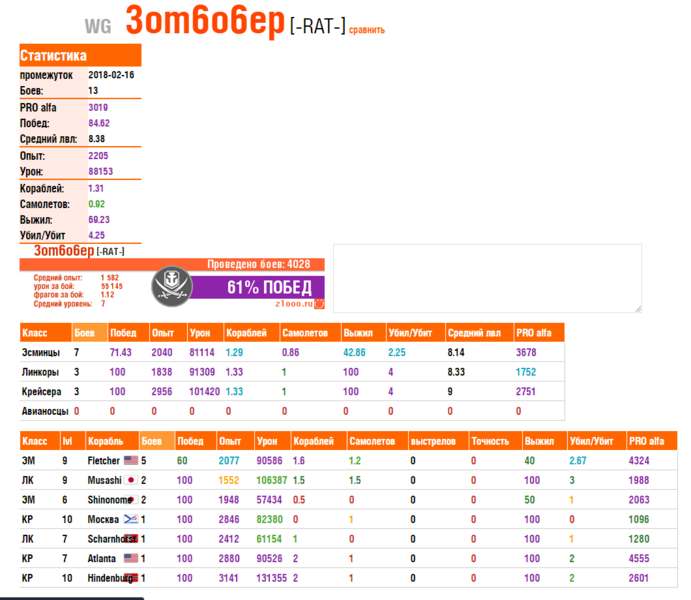Click the German flag next to Scharnhorst
Viewport: 691px width, 600px height.
(131, 538)
